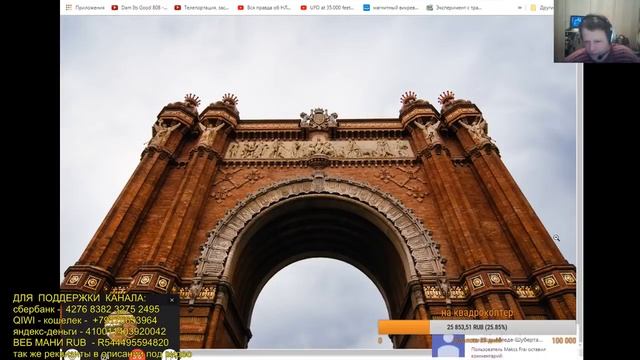Click the user avatar in comment notification
640x360 pixels.
(448, 345)
